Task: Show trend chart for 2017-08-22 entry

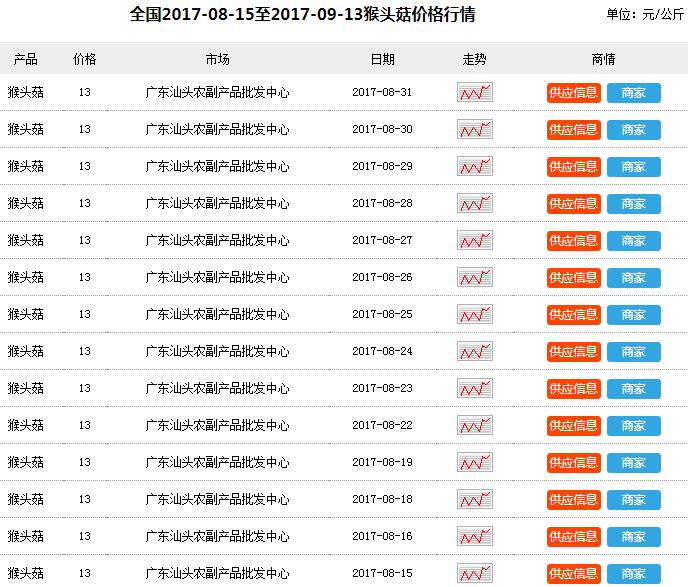Action: pos(475,426)
